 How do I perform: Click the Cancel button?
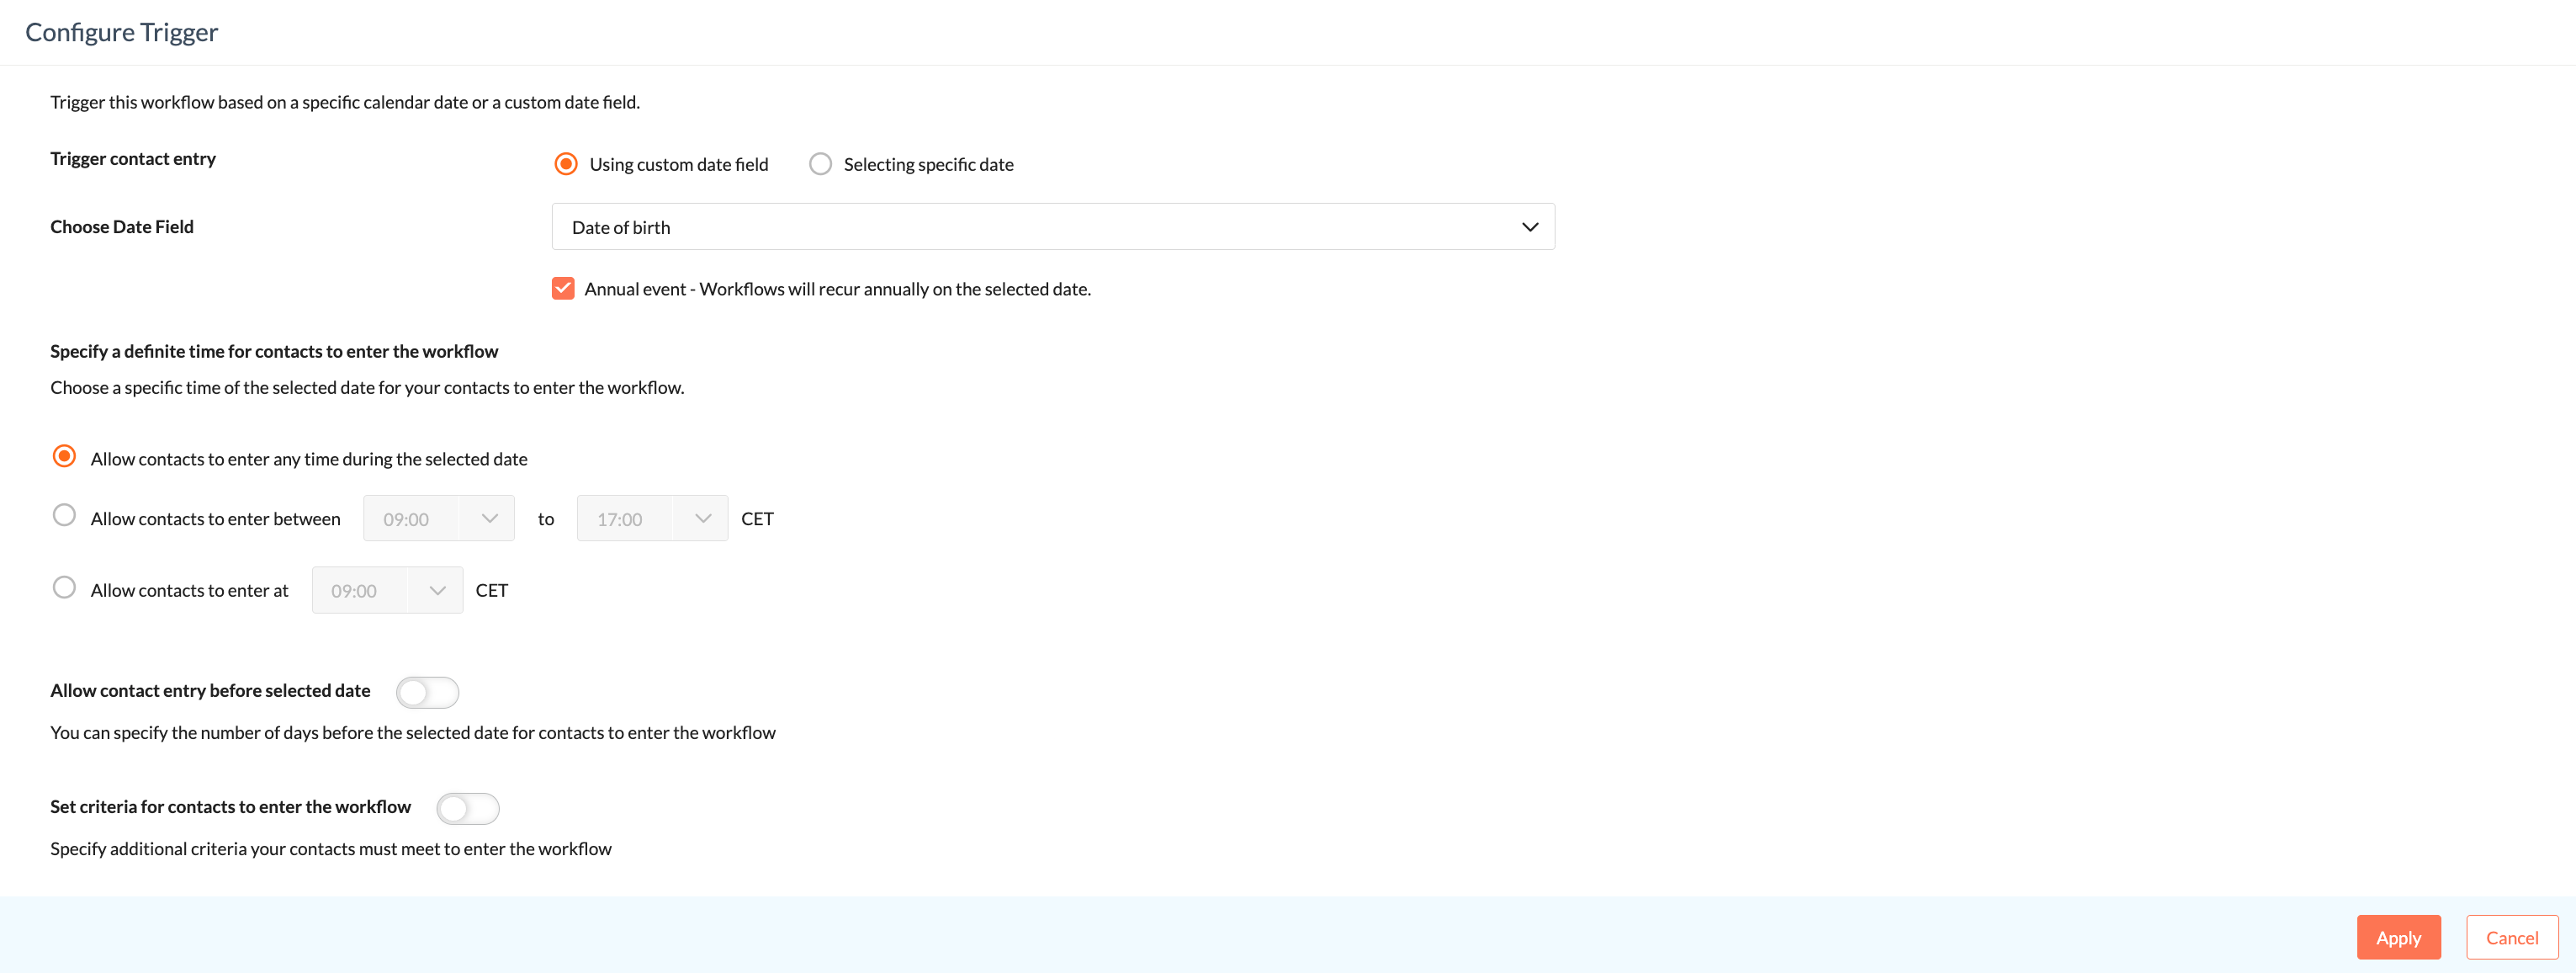pos(2511,937)
